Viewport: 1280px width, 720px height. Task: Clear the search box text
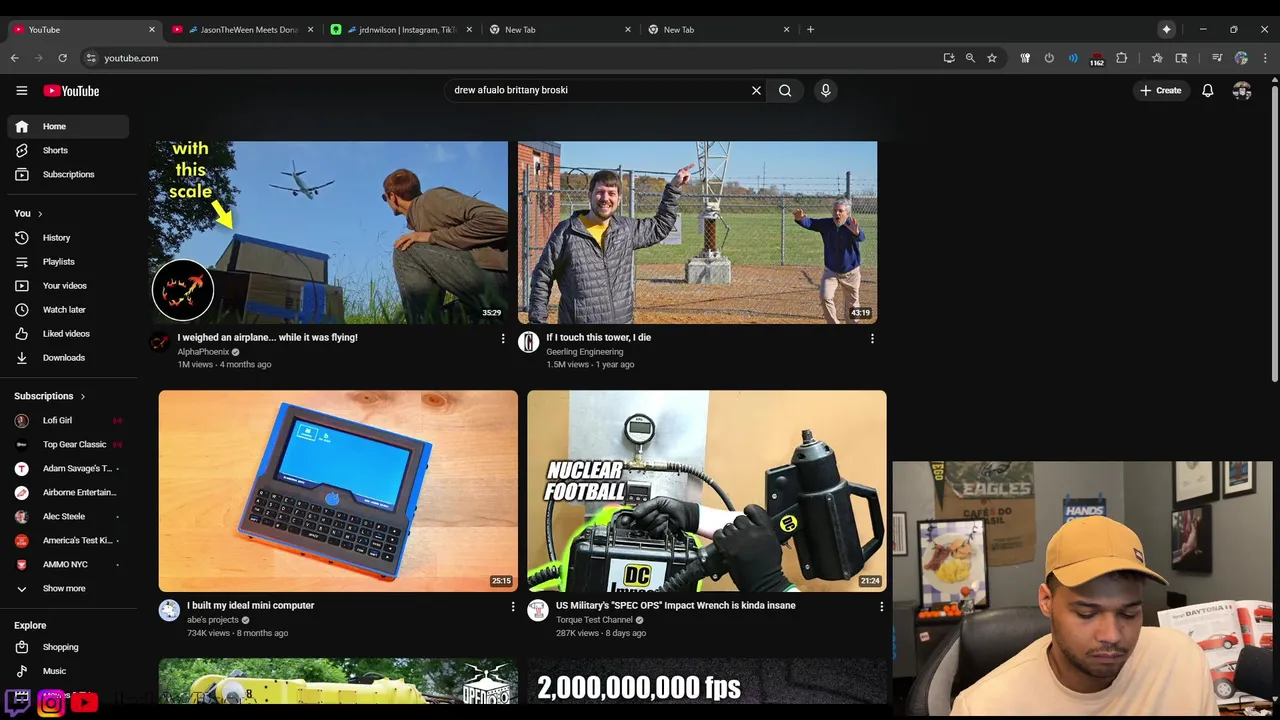coord(756,90)
